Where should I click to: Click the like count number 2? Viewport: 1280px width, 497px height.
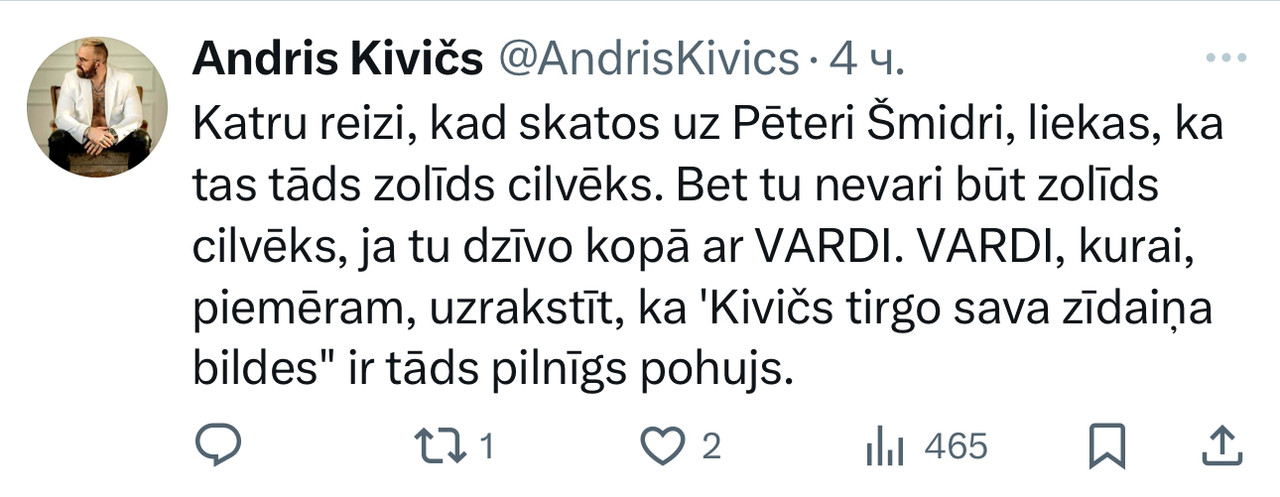click(710, 447)
